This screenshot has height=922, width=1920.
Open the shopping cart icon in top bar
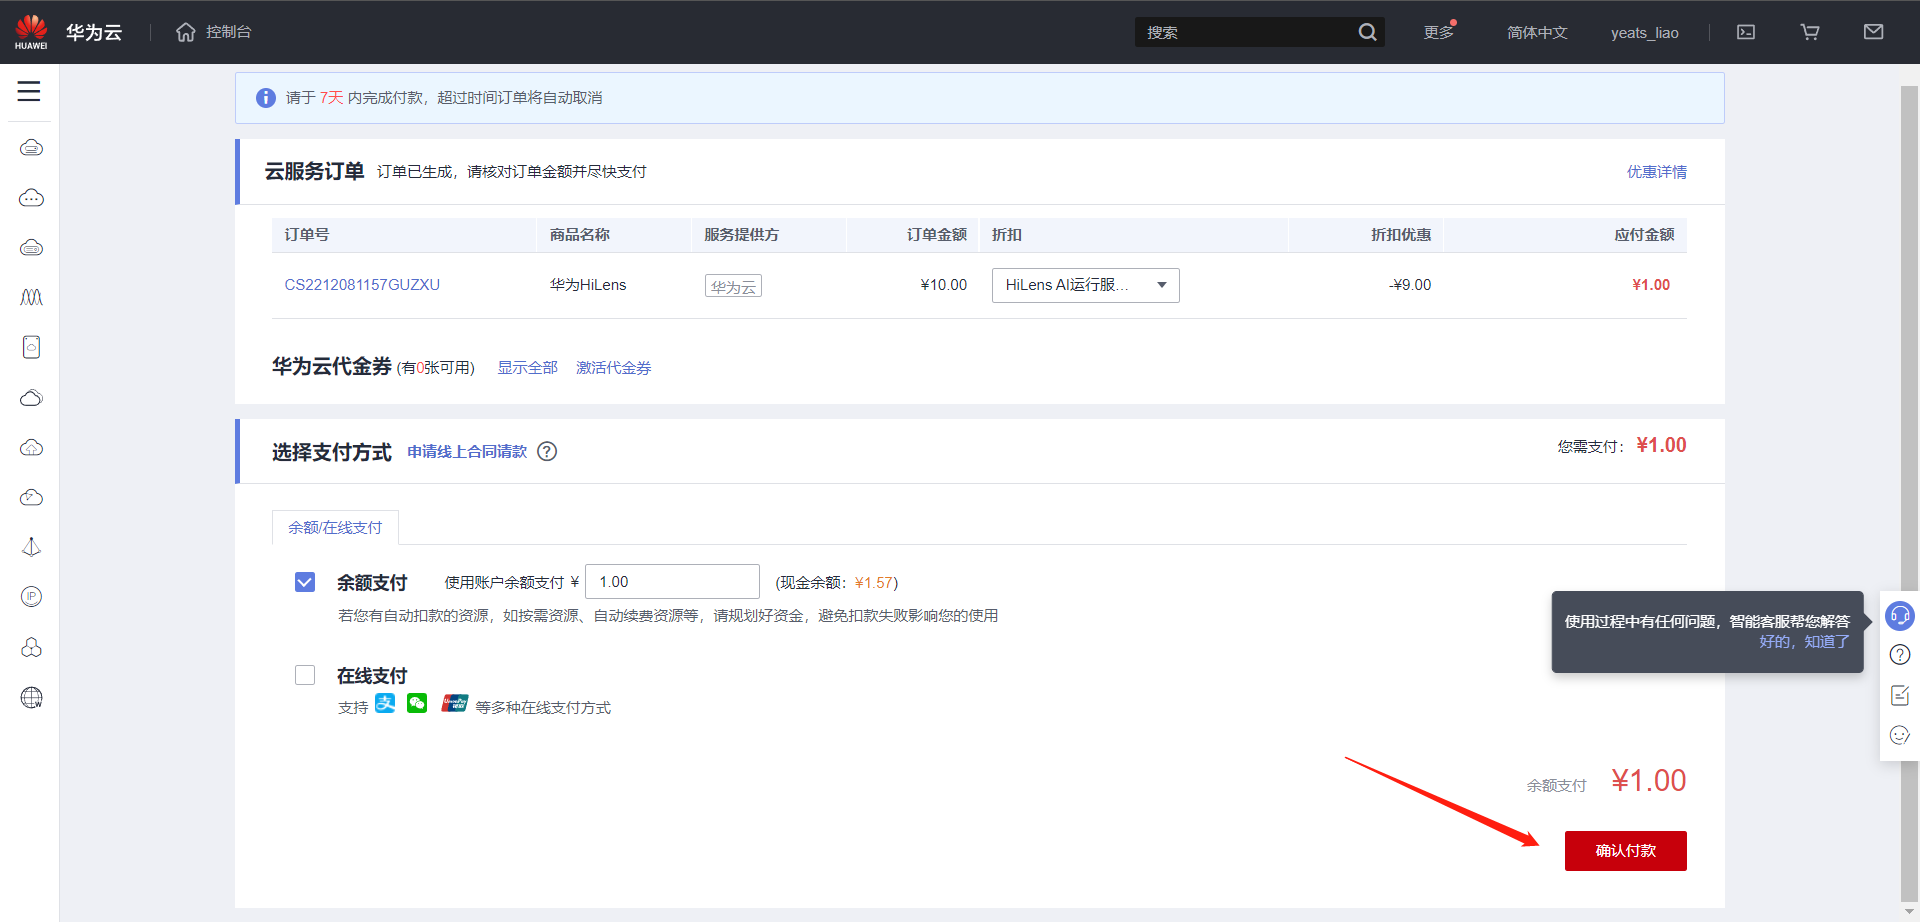[1809, 31]
